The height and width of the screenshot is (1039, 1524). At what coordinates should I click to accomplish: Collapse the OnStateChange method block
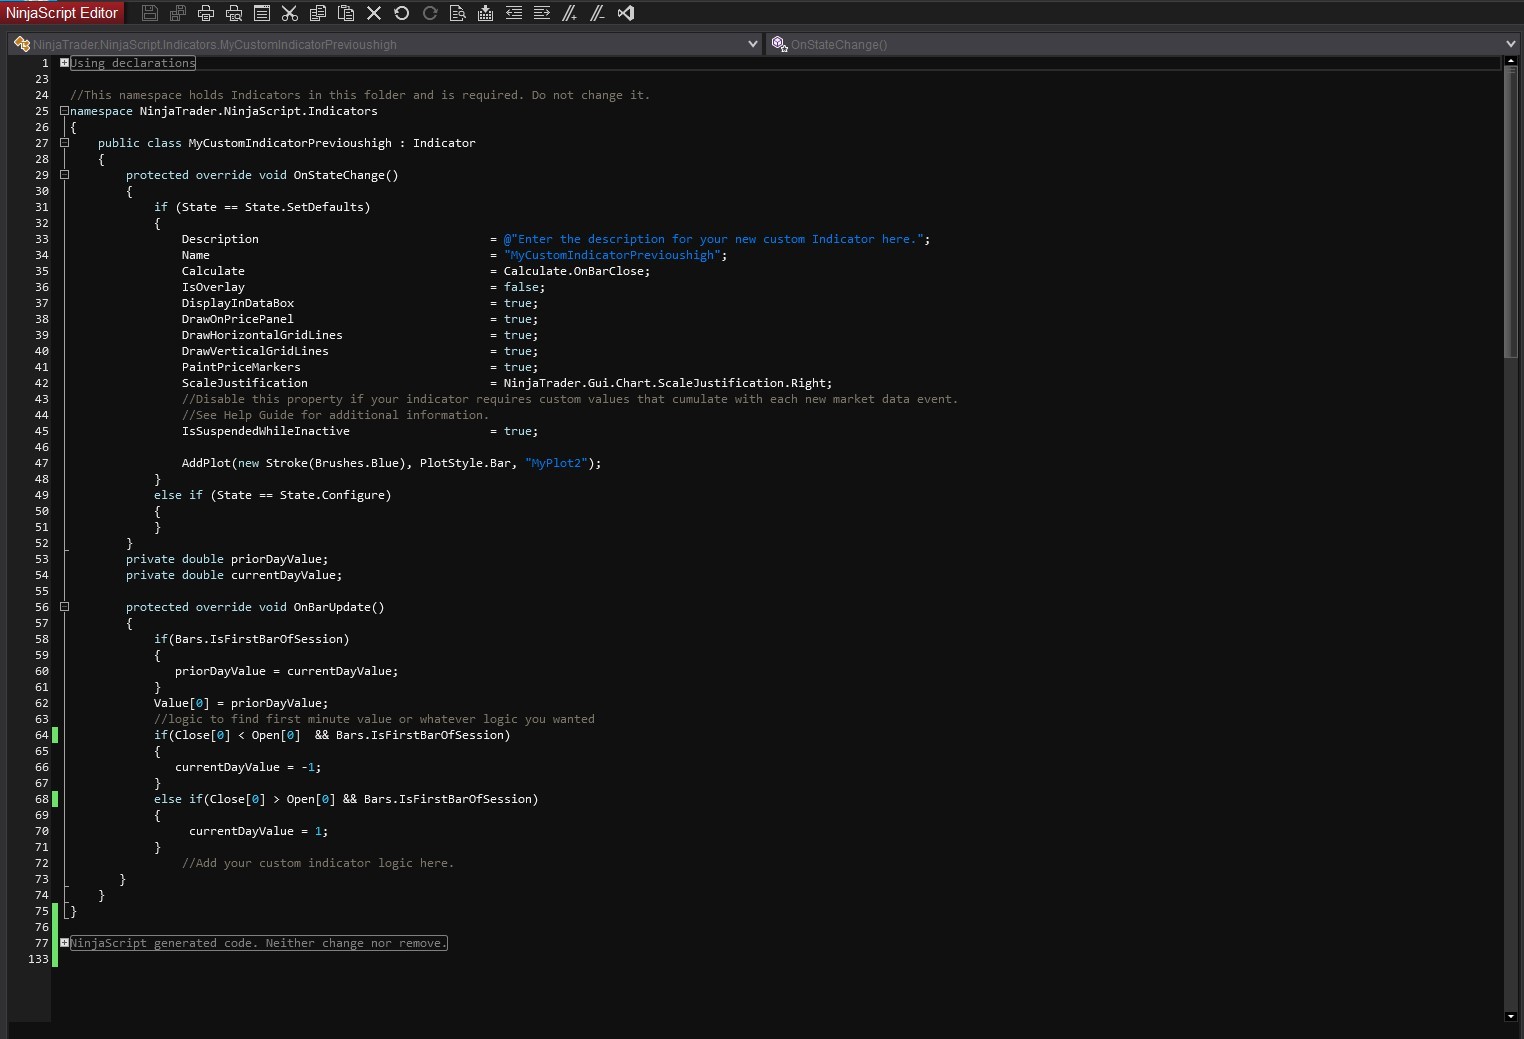pyautogui.click(x=64, y=175)
